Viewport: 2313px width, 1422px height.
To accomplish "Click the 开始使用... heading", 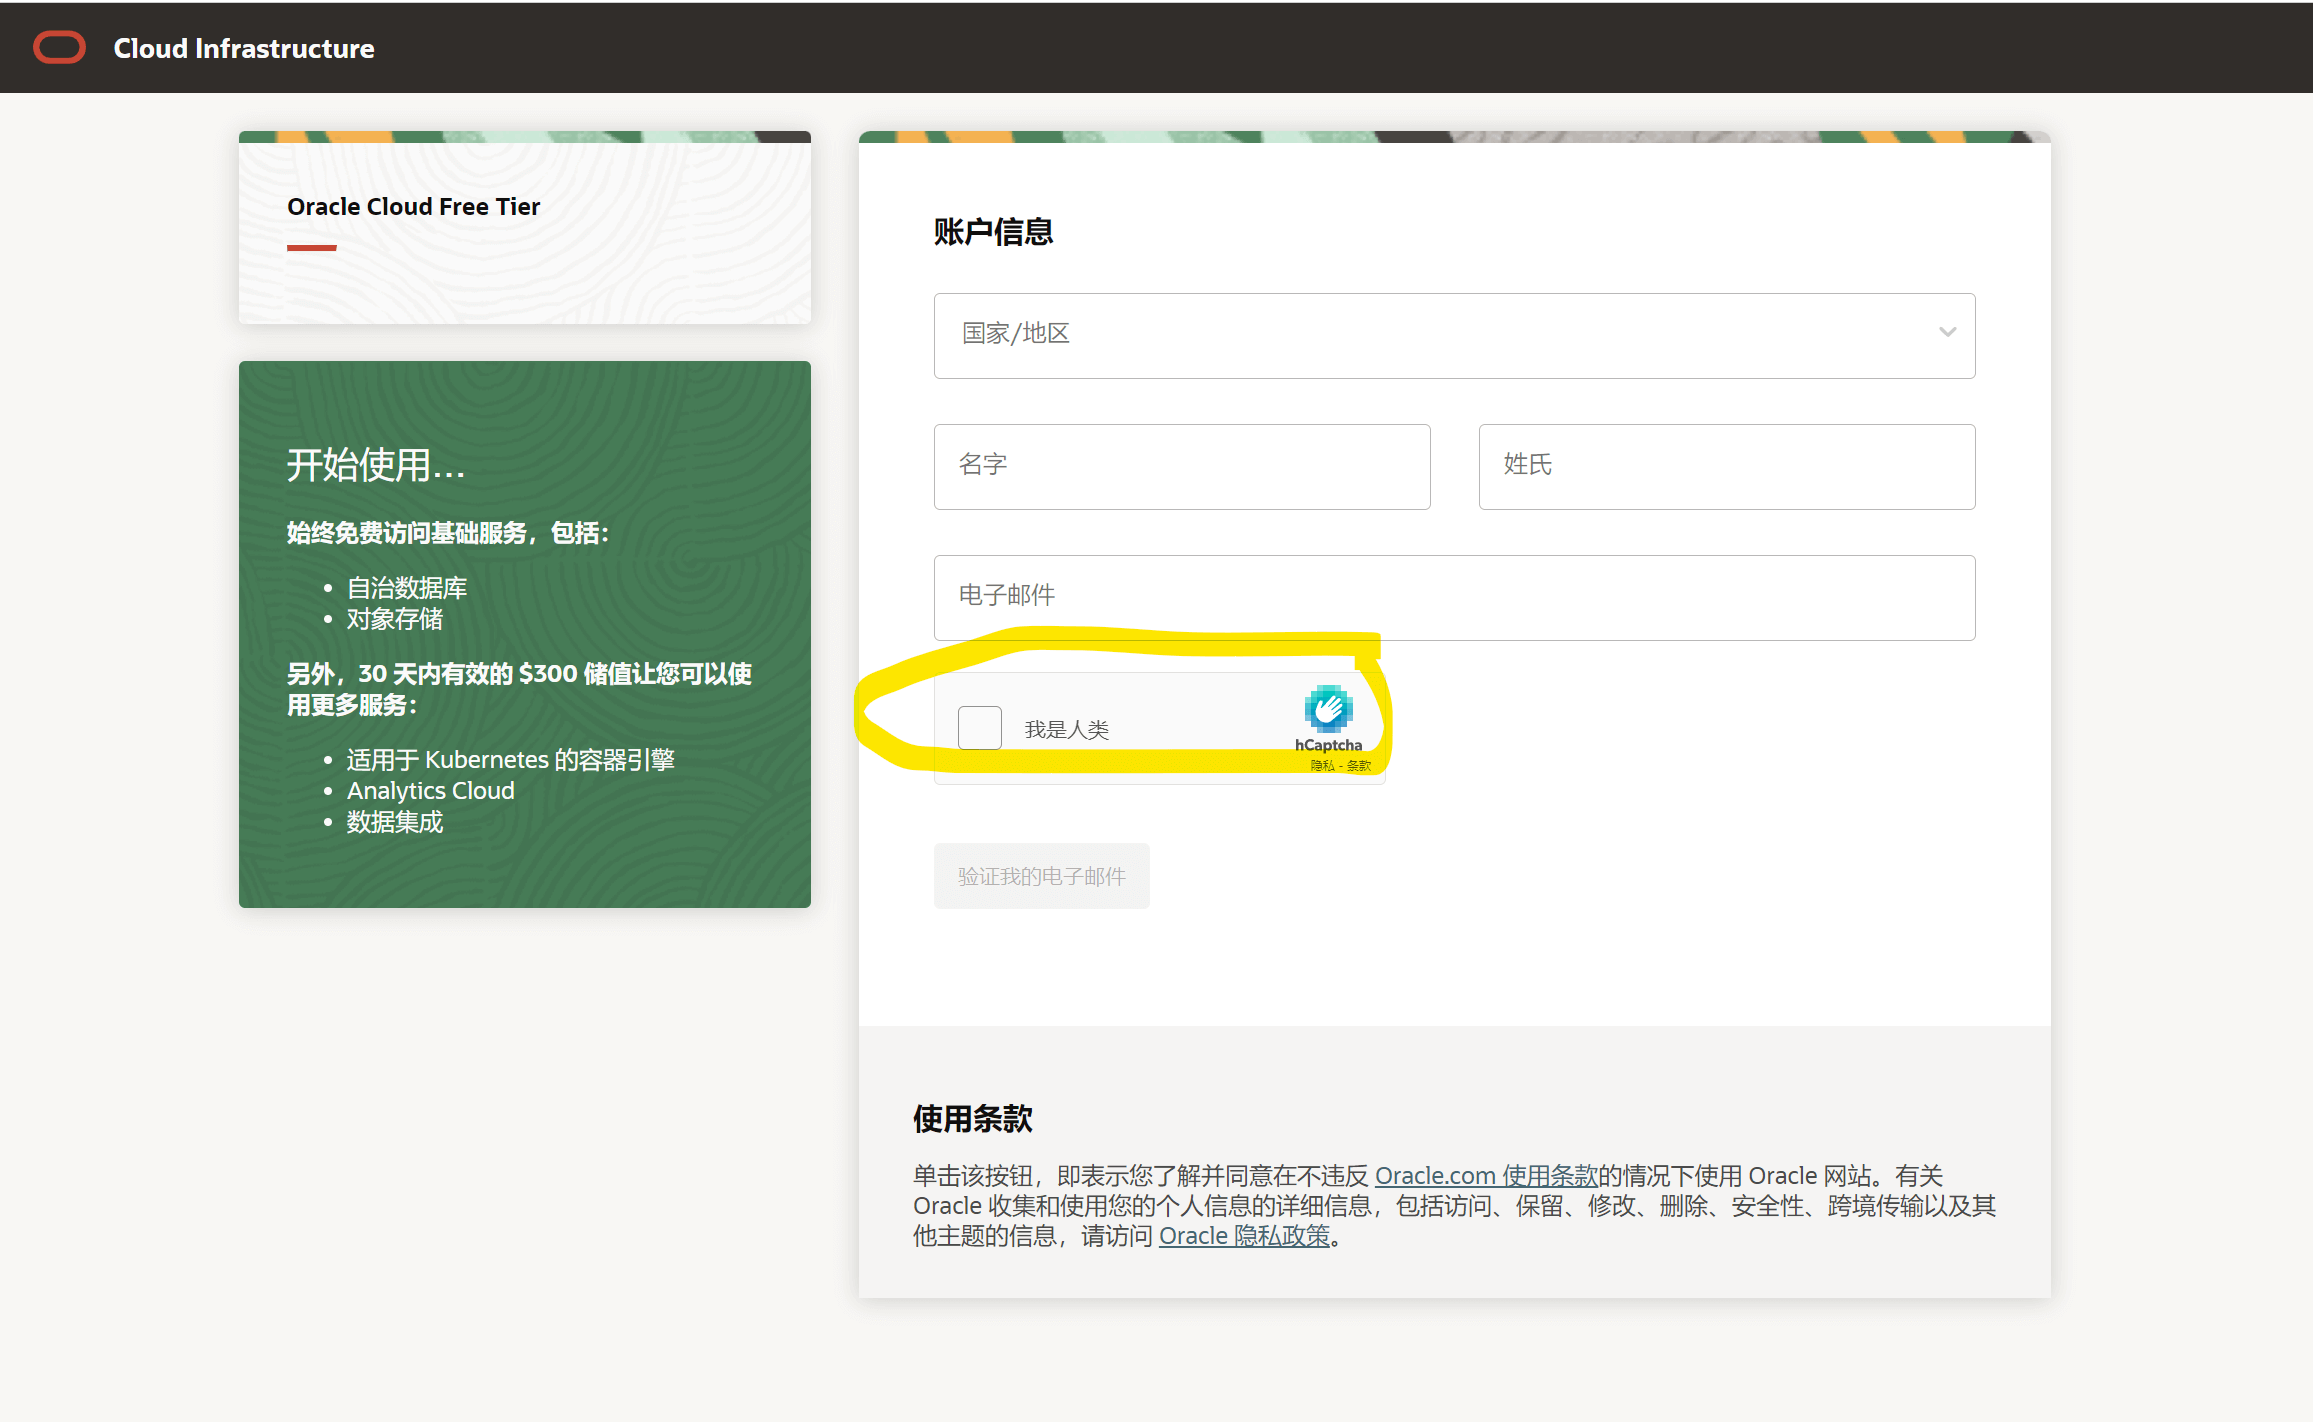I will 376,465.
